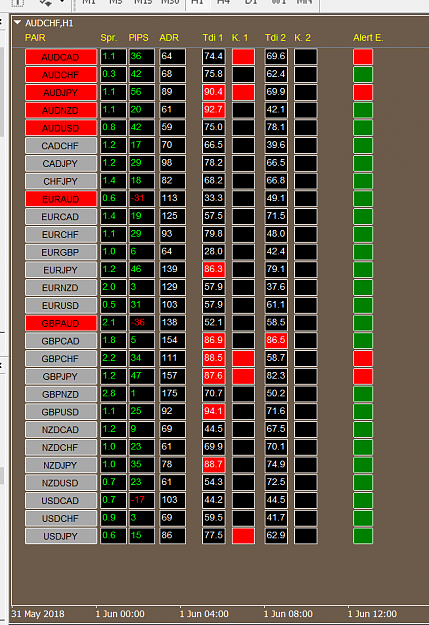Click the ADR column header
429x625 pixels.
click(x=169, y=38)
